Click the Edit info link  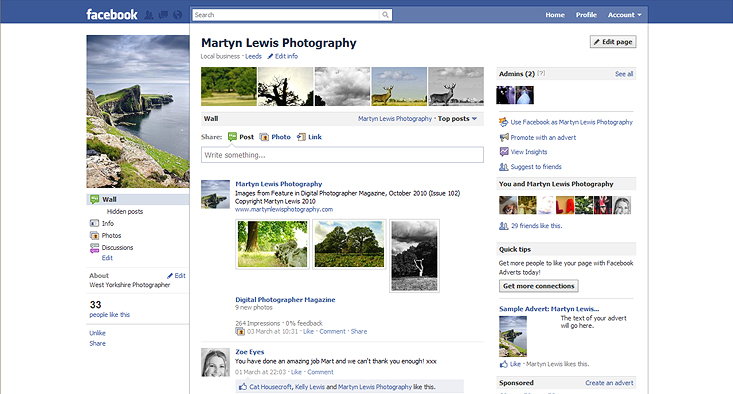286,57
